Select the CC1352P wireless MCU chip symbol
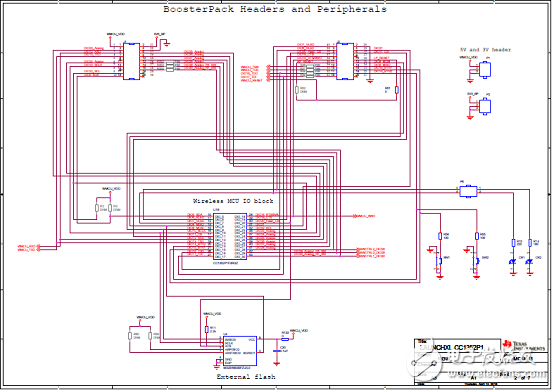This screenshot has height=390, width=554. pyautogui.click(x=230, y=236)
